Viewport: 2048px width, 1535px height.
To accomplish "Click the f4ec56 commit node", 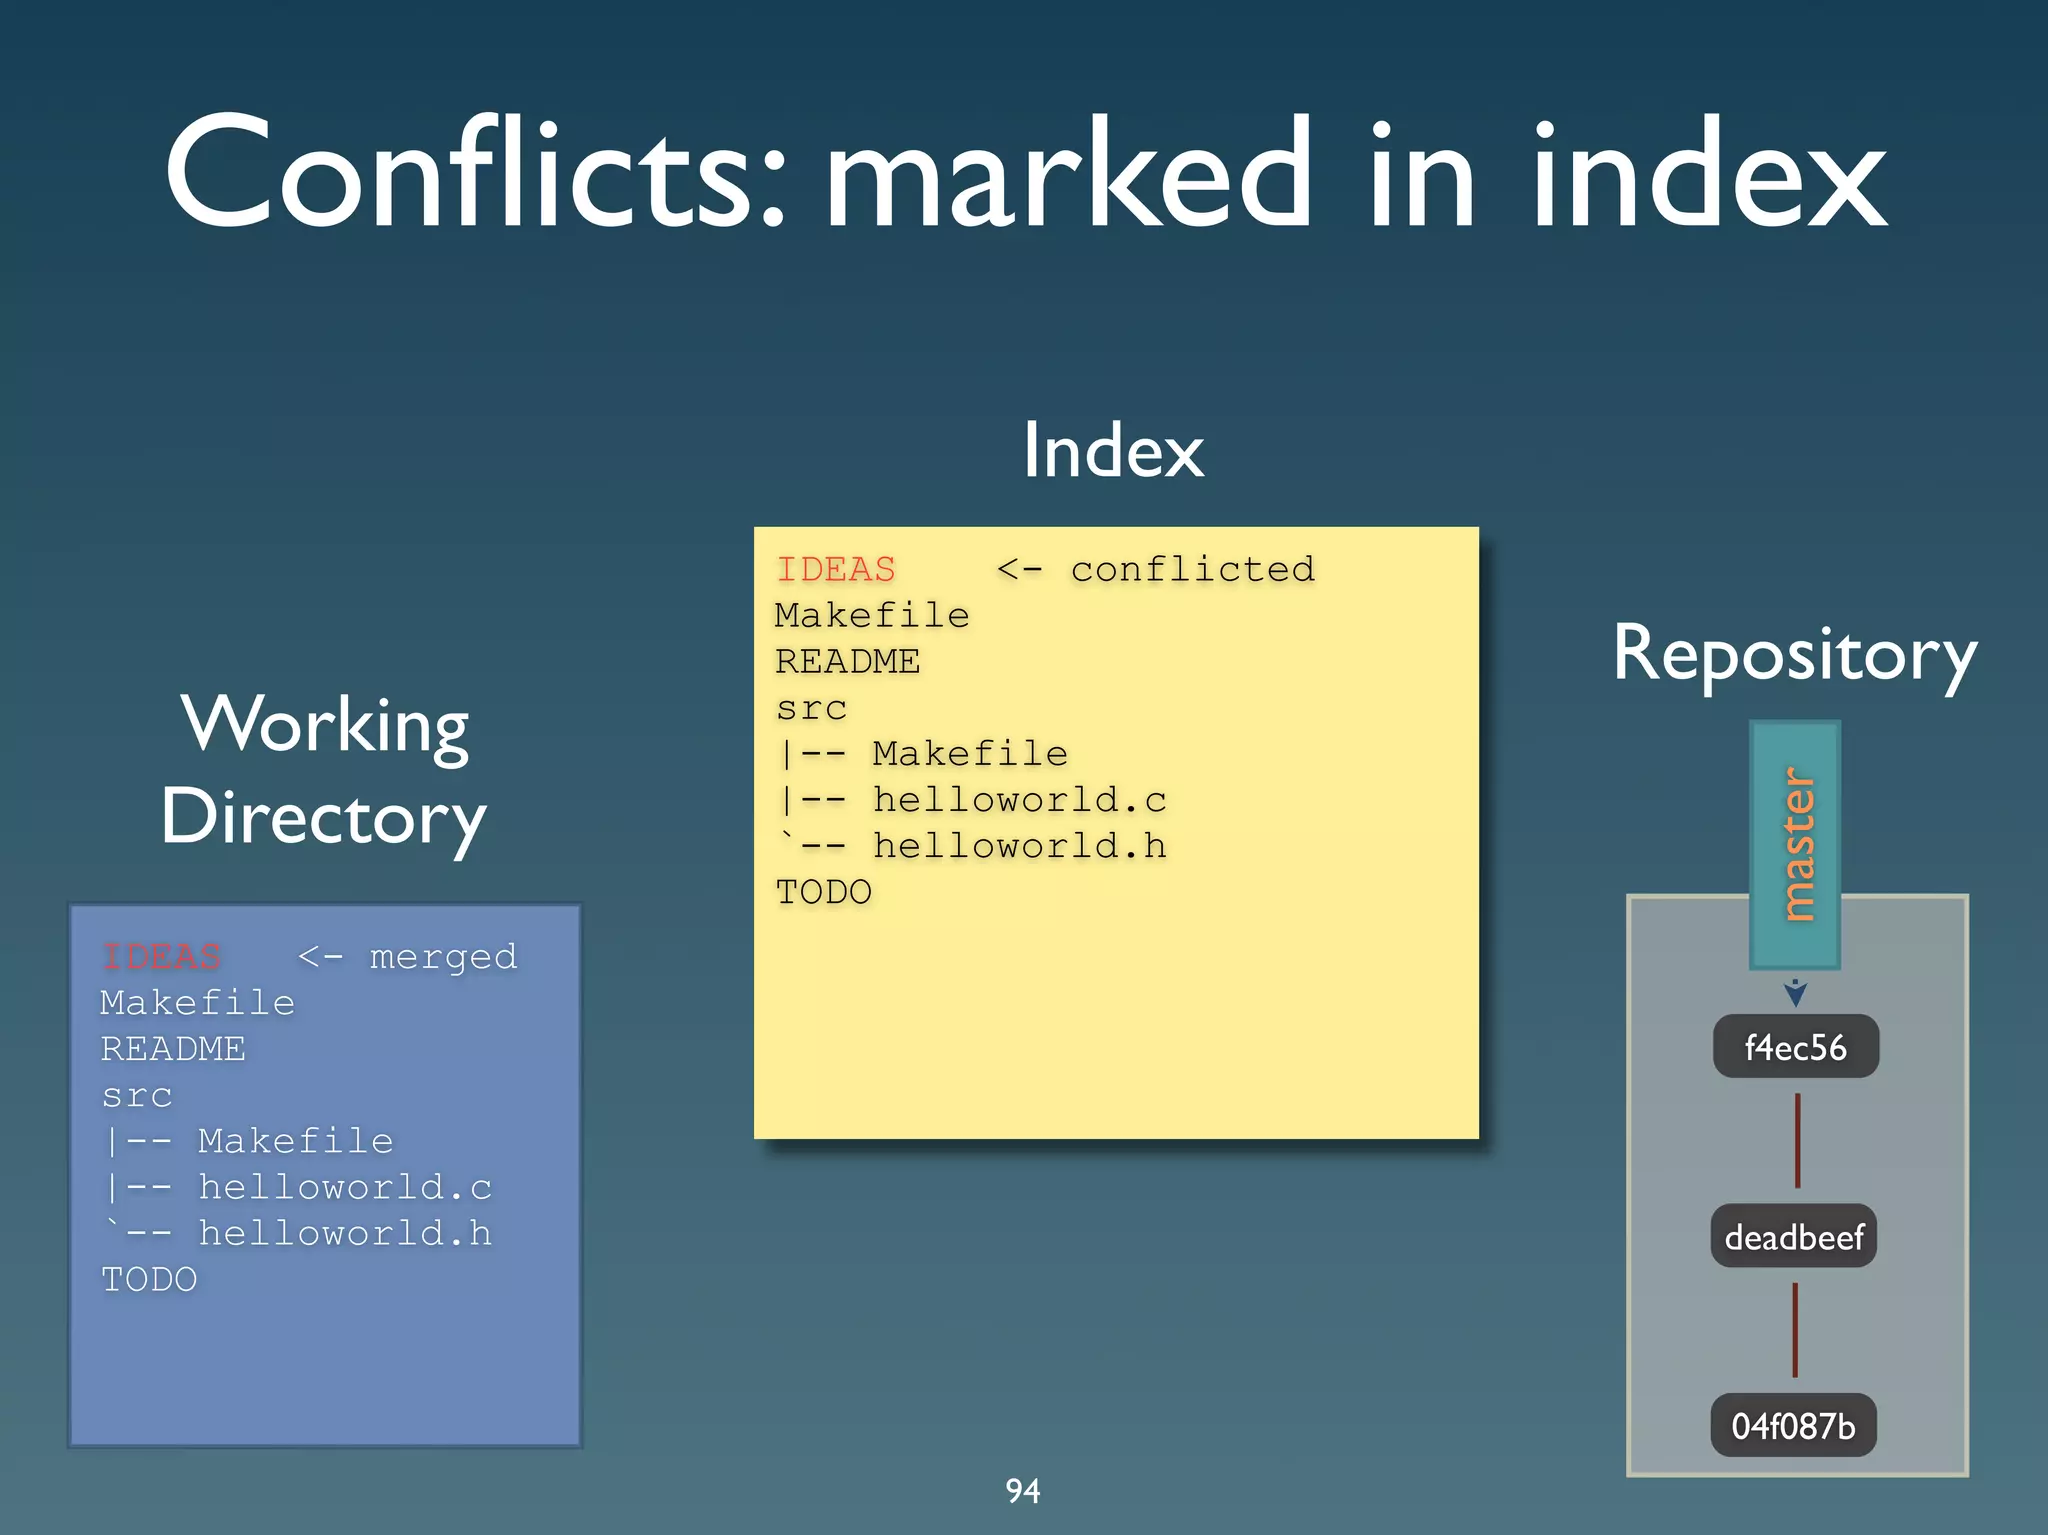I will 1795,1047.
